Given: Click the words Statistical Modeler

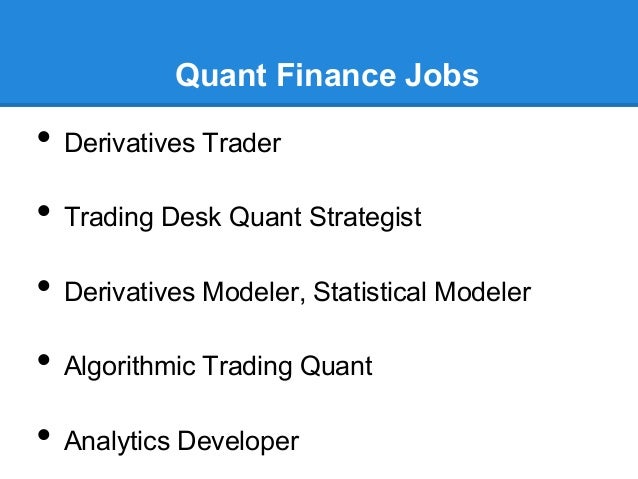Looking at the screenshot, I should 422,292.
